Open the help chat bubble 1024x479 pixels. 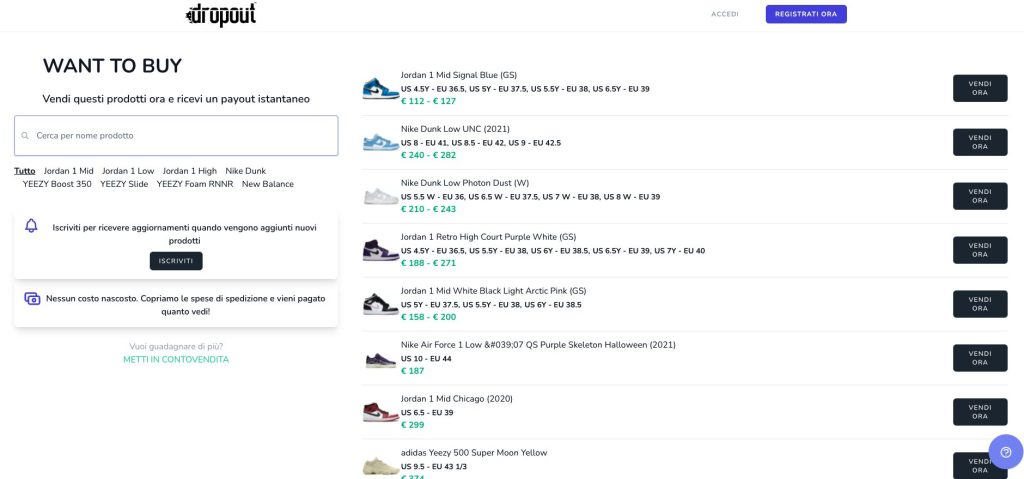point(1006,452)
